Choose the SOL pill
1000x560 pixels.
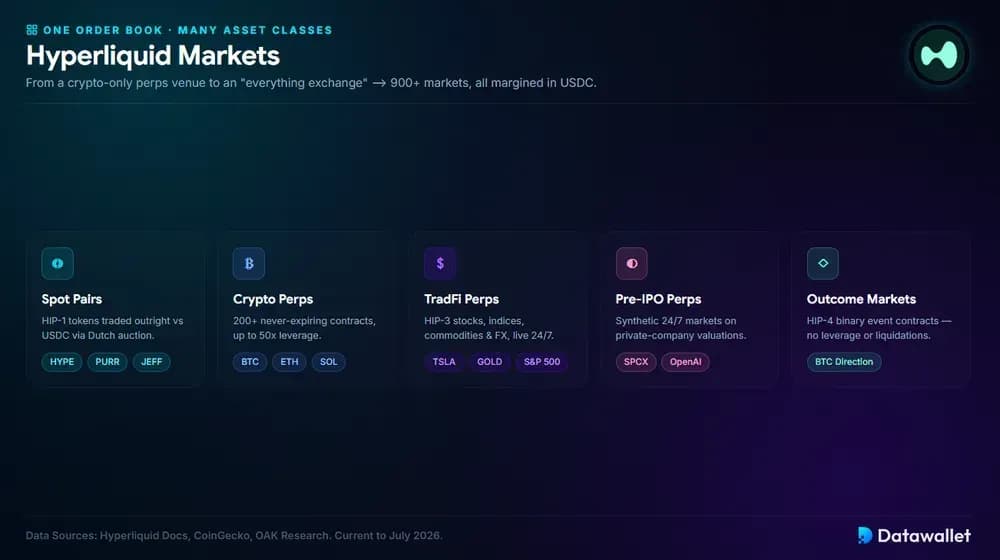[328, 362]
